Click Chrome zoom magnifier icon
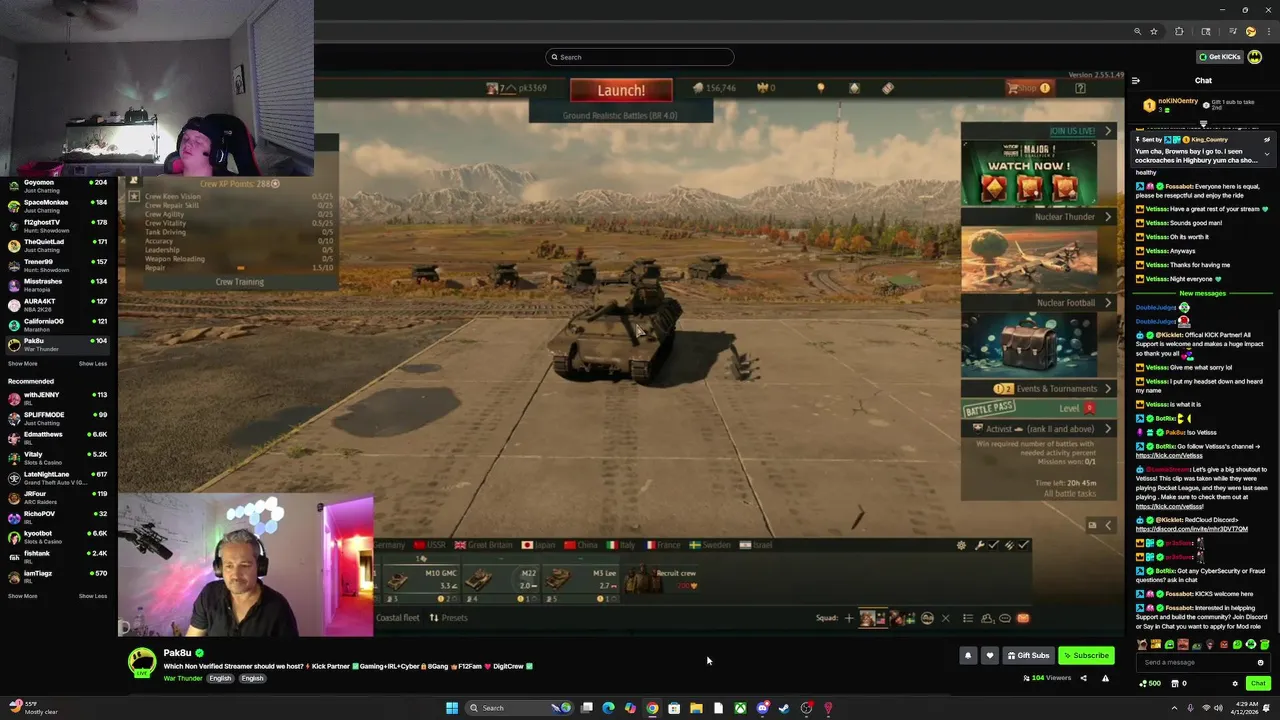The width and height of the screenshot is (1280, 720). tap(1137, 32)
